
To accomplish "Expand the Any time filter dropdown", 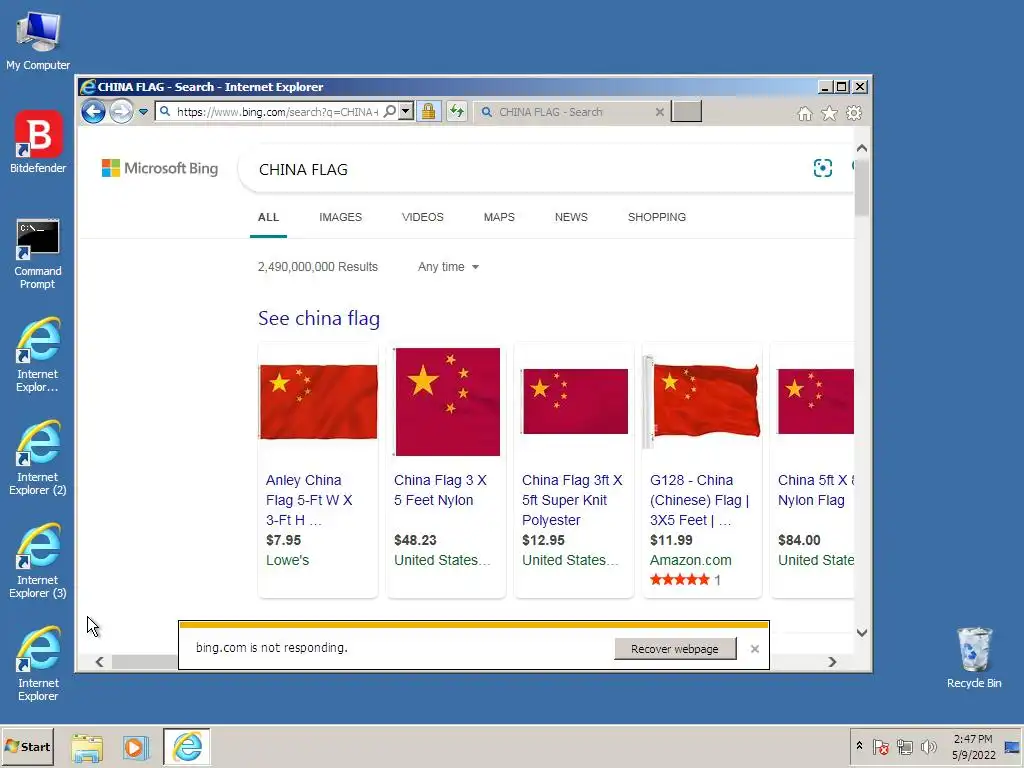I will pos(449,266).
